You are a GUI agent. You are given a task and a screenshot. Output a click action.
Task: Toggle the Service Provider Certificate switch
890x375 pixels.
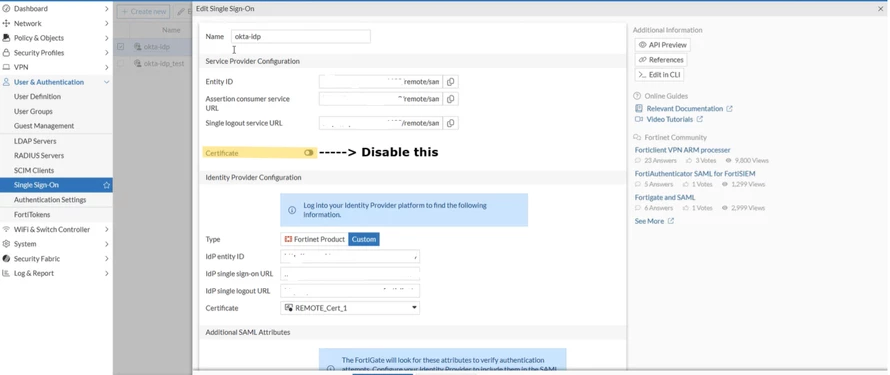[x=309, y=153]
